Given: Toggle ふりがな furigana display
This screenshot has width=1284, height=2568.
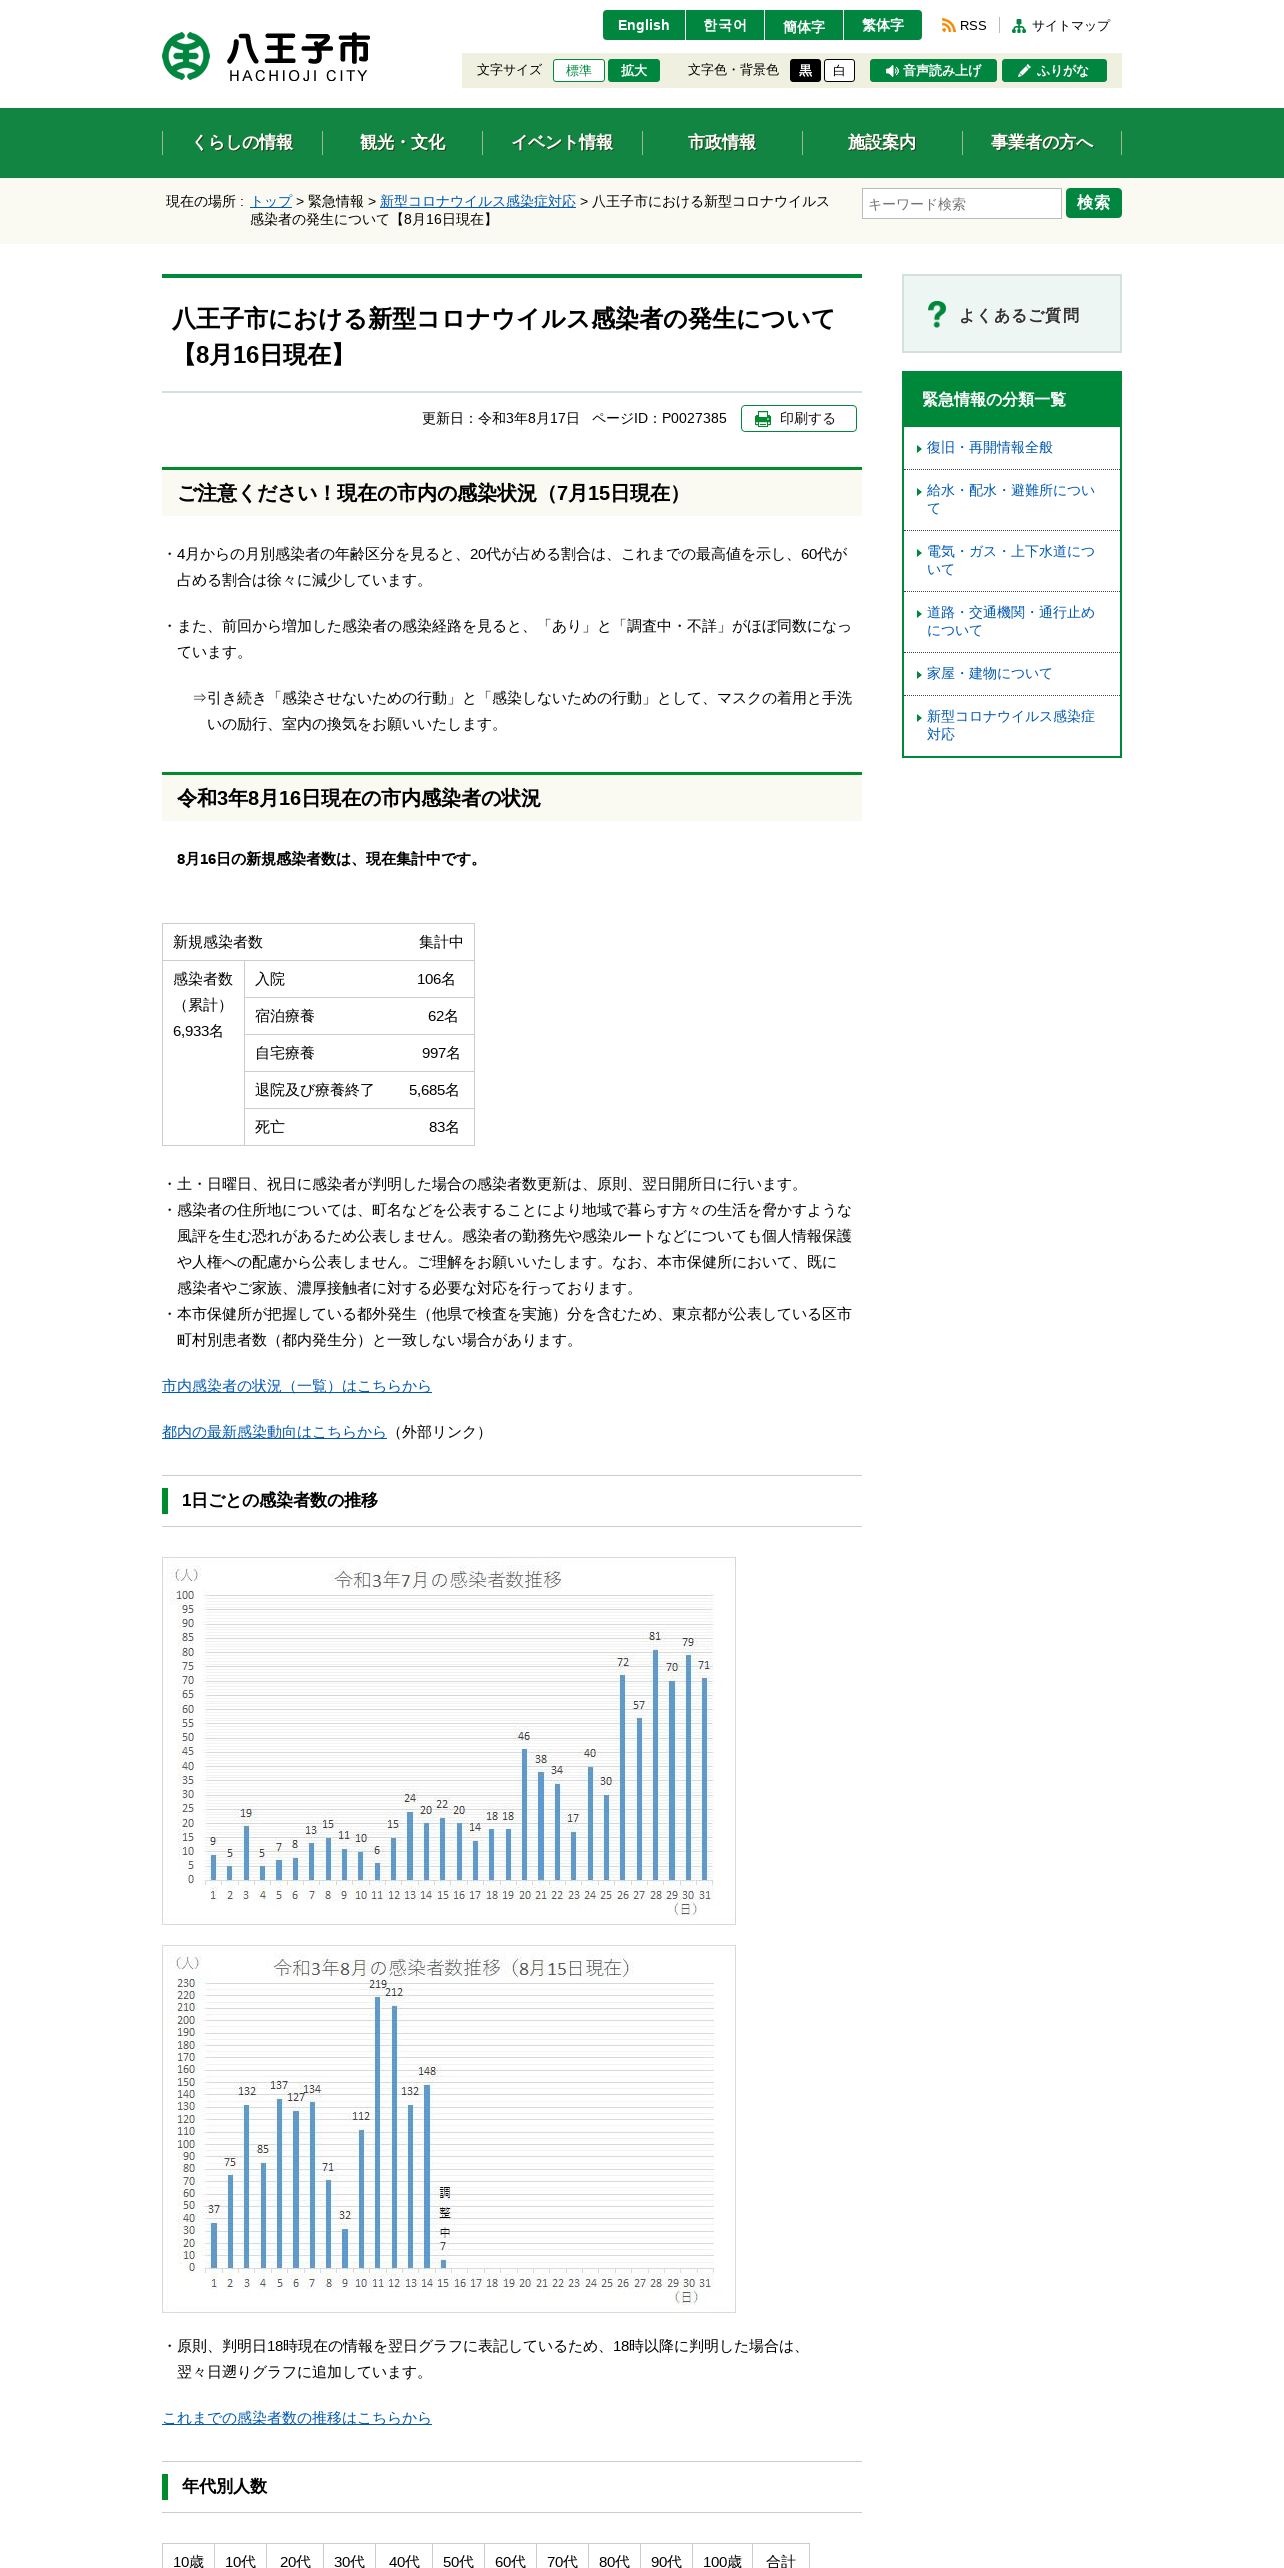Looking at the screenshot, I should (x=1054, y=70).
